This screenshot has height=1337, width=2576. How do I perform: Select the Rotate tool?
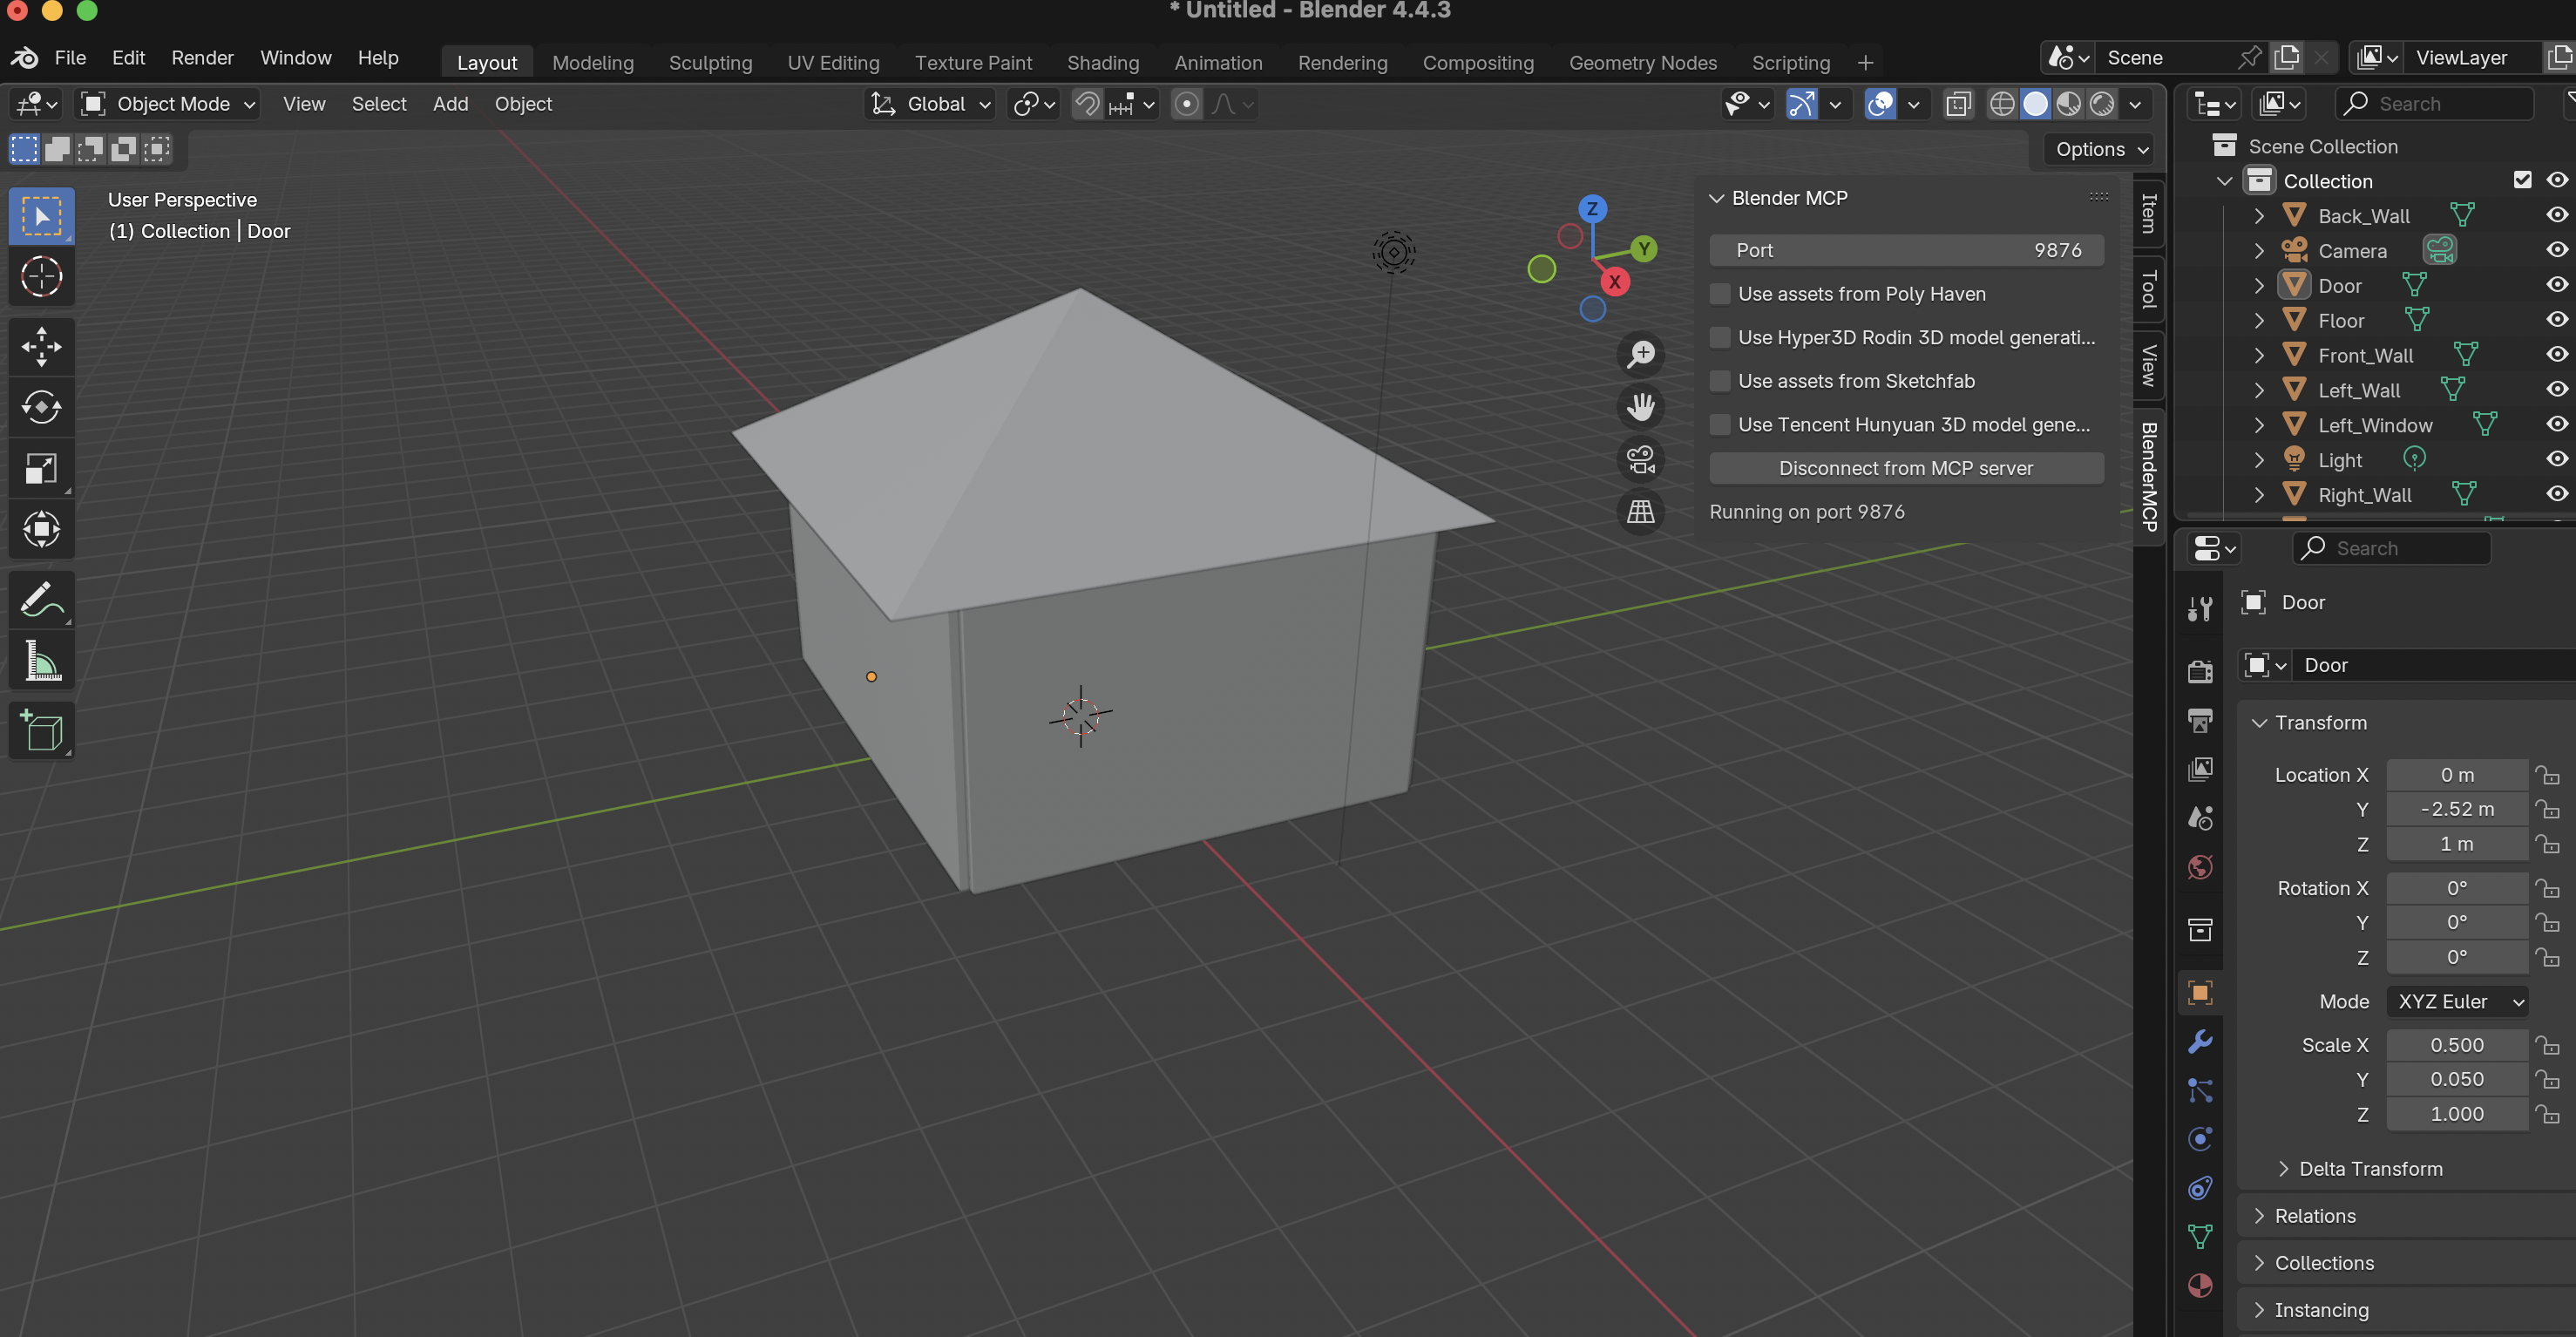click(41, 407)
